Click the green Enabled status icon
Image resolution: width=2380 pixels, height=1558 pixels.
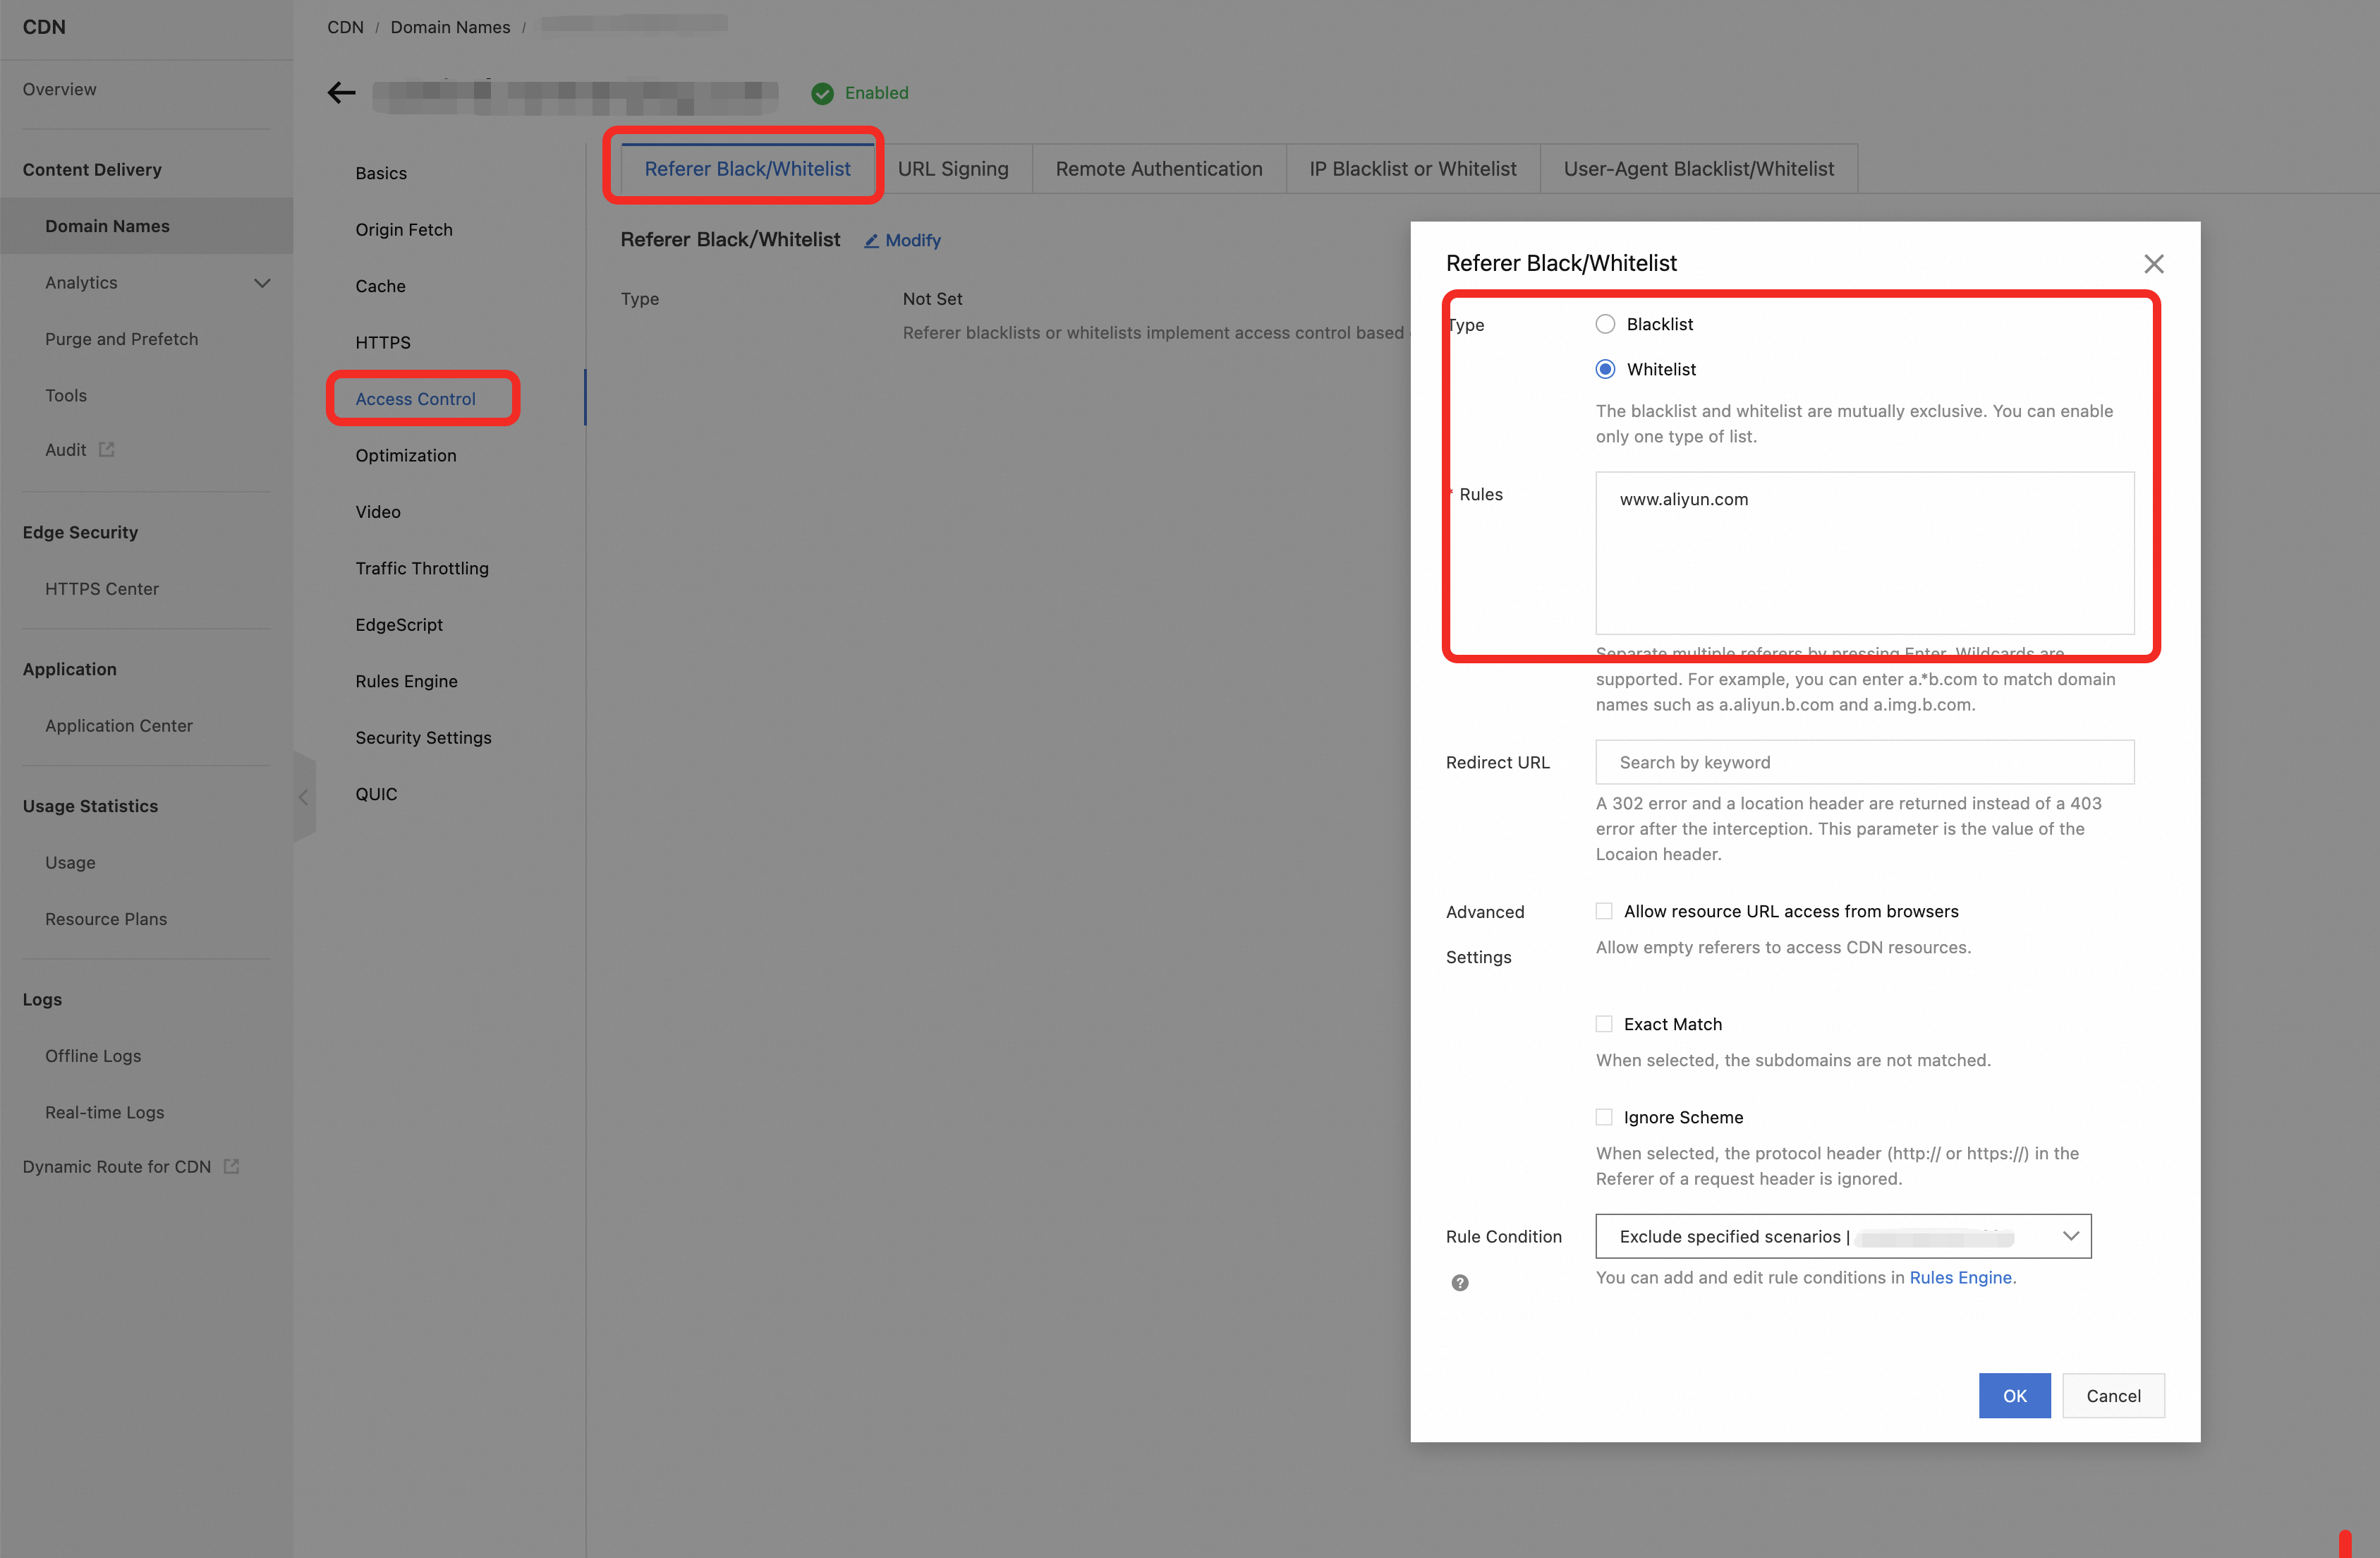[x=822, y=93]
